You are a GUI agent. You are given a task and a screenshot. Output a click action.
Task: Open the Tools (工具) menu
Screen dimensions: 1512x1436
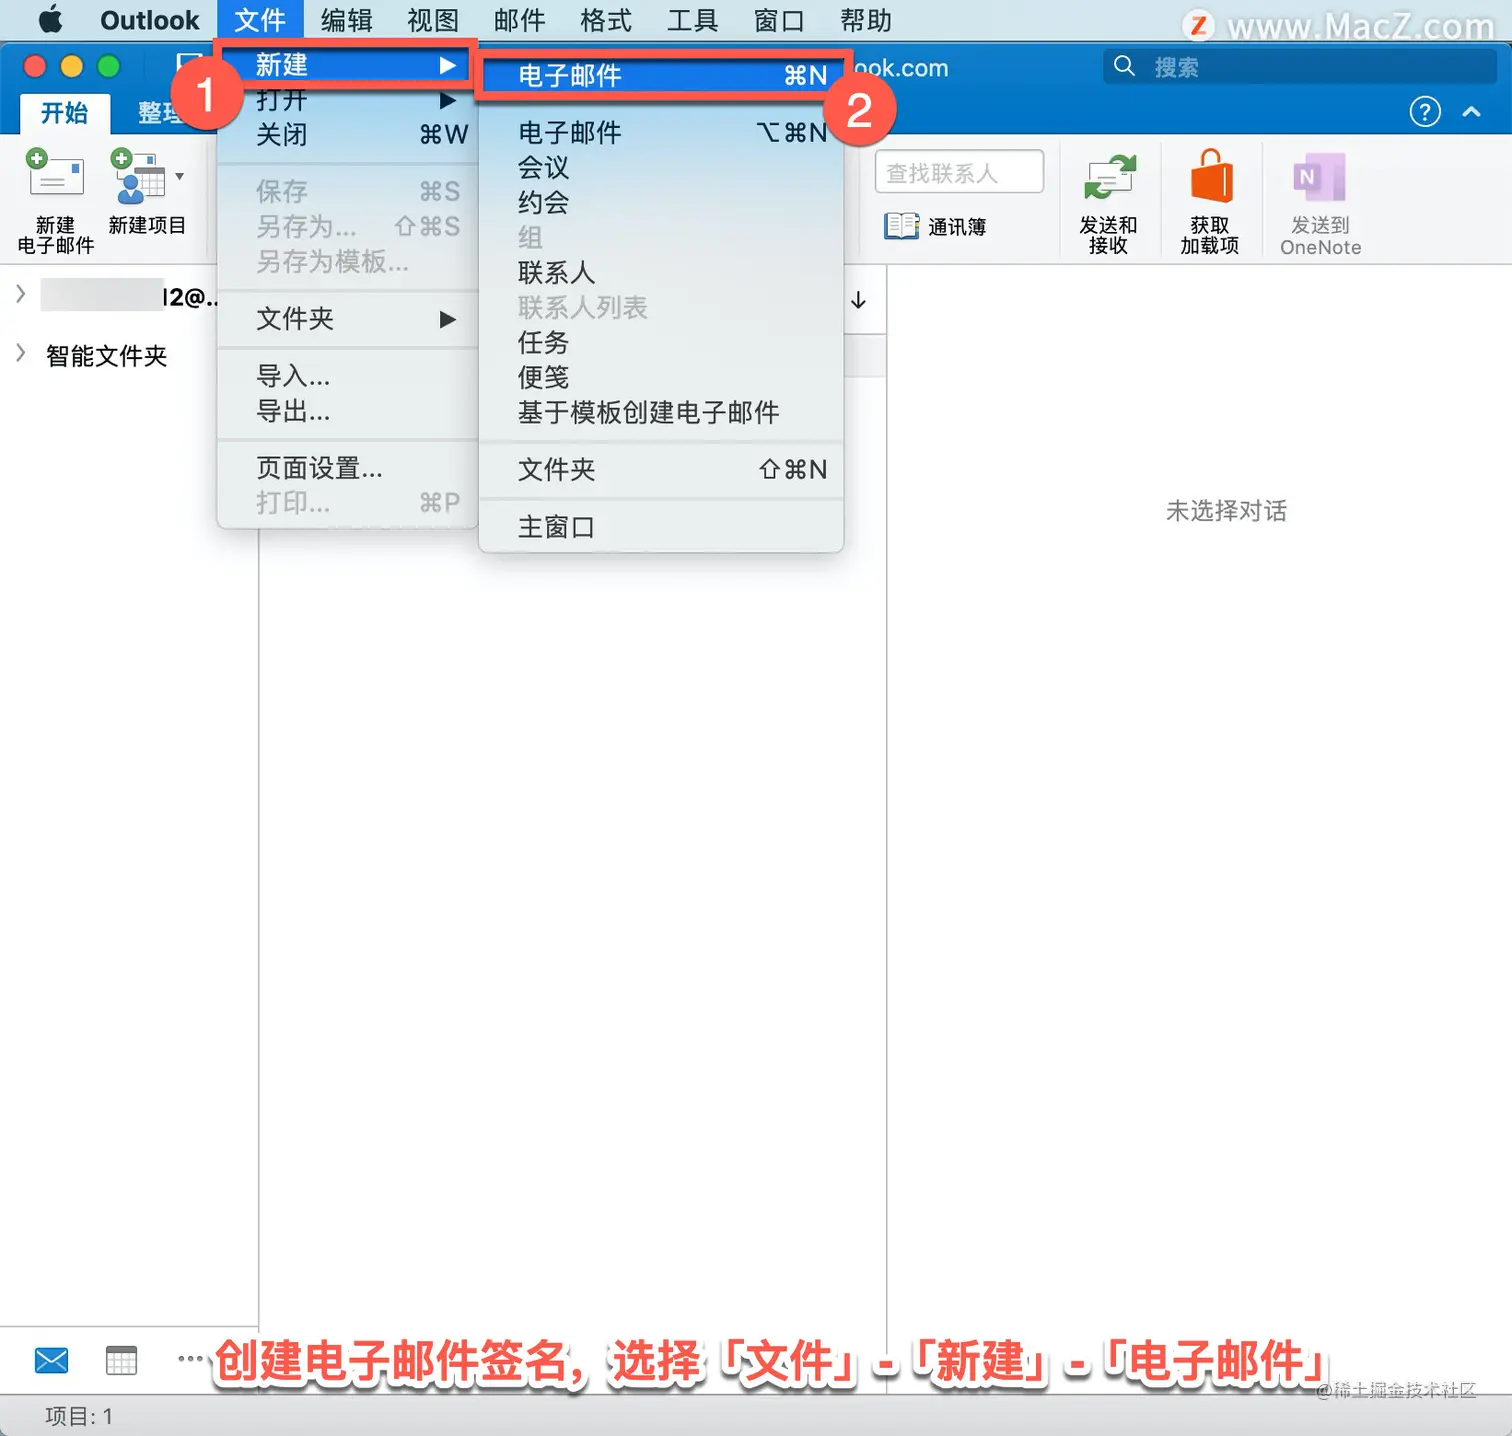[x=692, y=20]
